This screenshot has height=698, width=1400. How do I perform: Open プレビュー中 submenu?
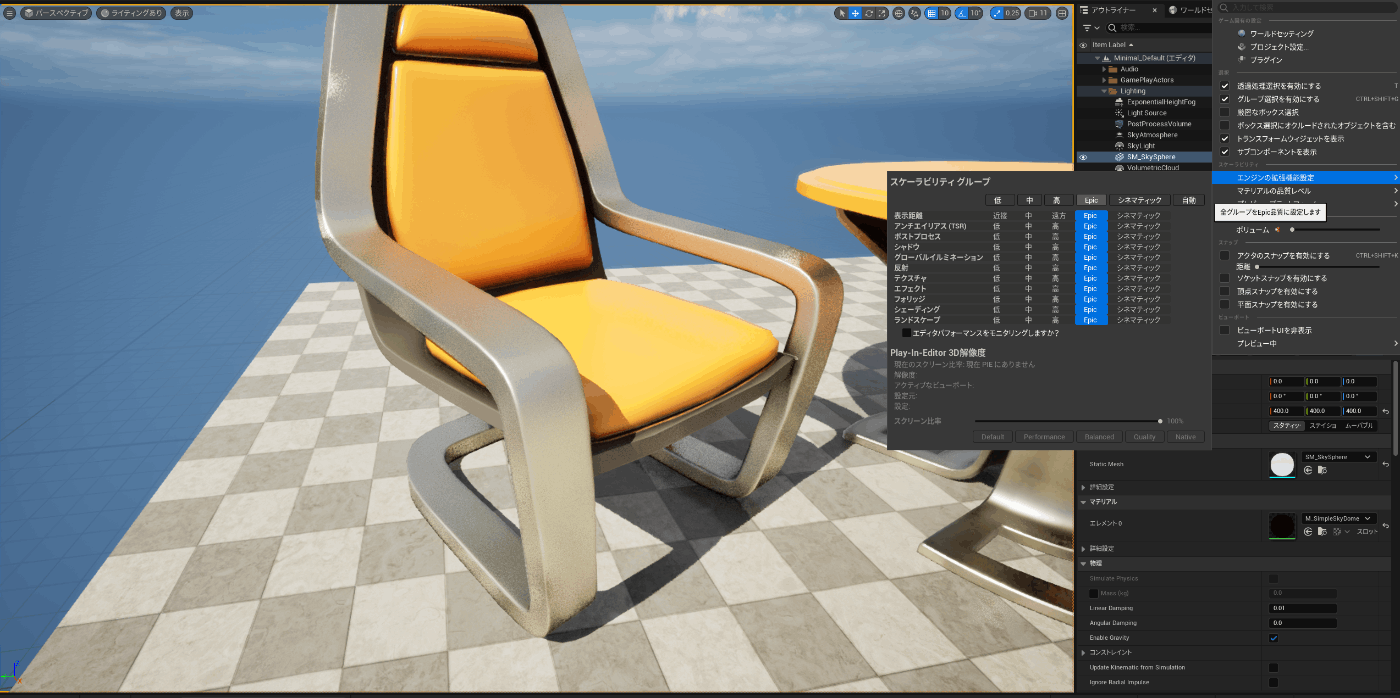(1305, 343)
